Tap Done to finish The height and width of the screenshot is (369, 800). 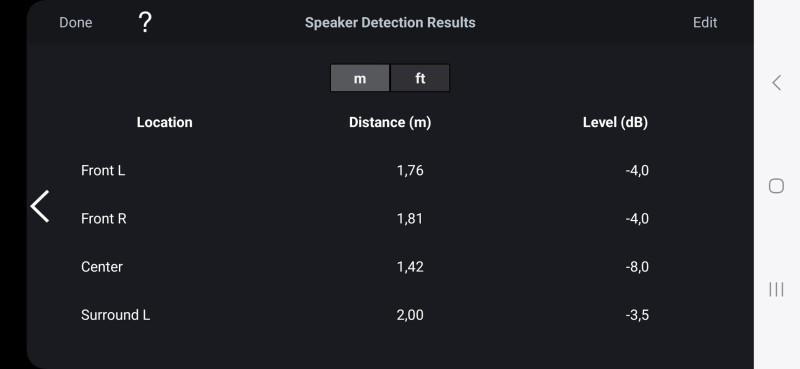[76, 22]
